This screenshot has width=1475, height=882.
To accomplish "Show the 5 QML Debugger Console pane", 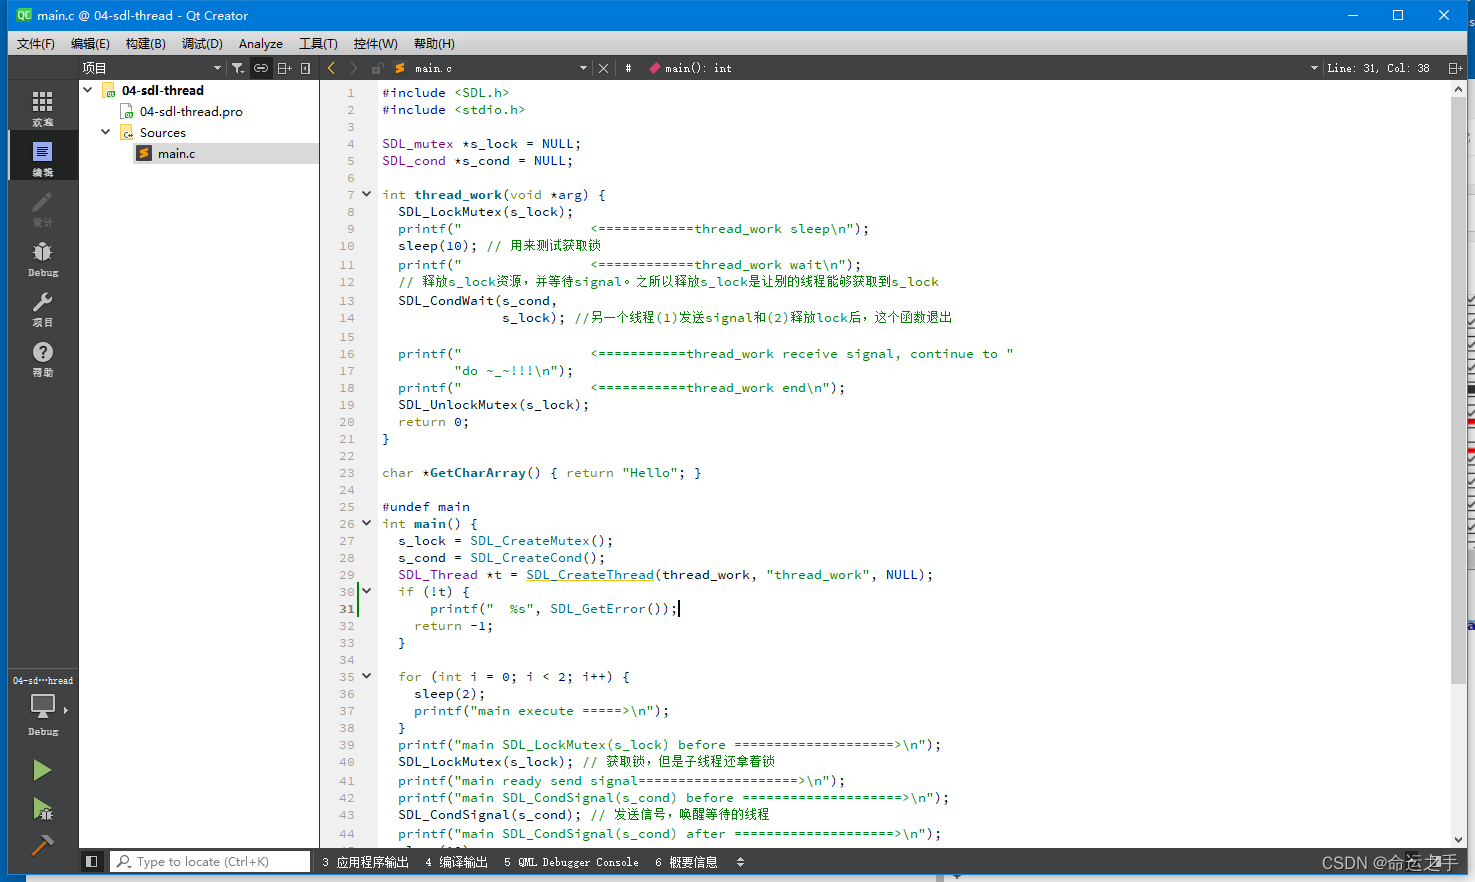I will [571, 862].
